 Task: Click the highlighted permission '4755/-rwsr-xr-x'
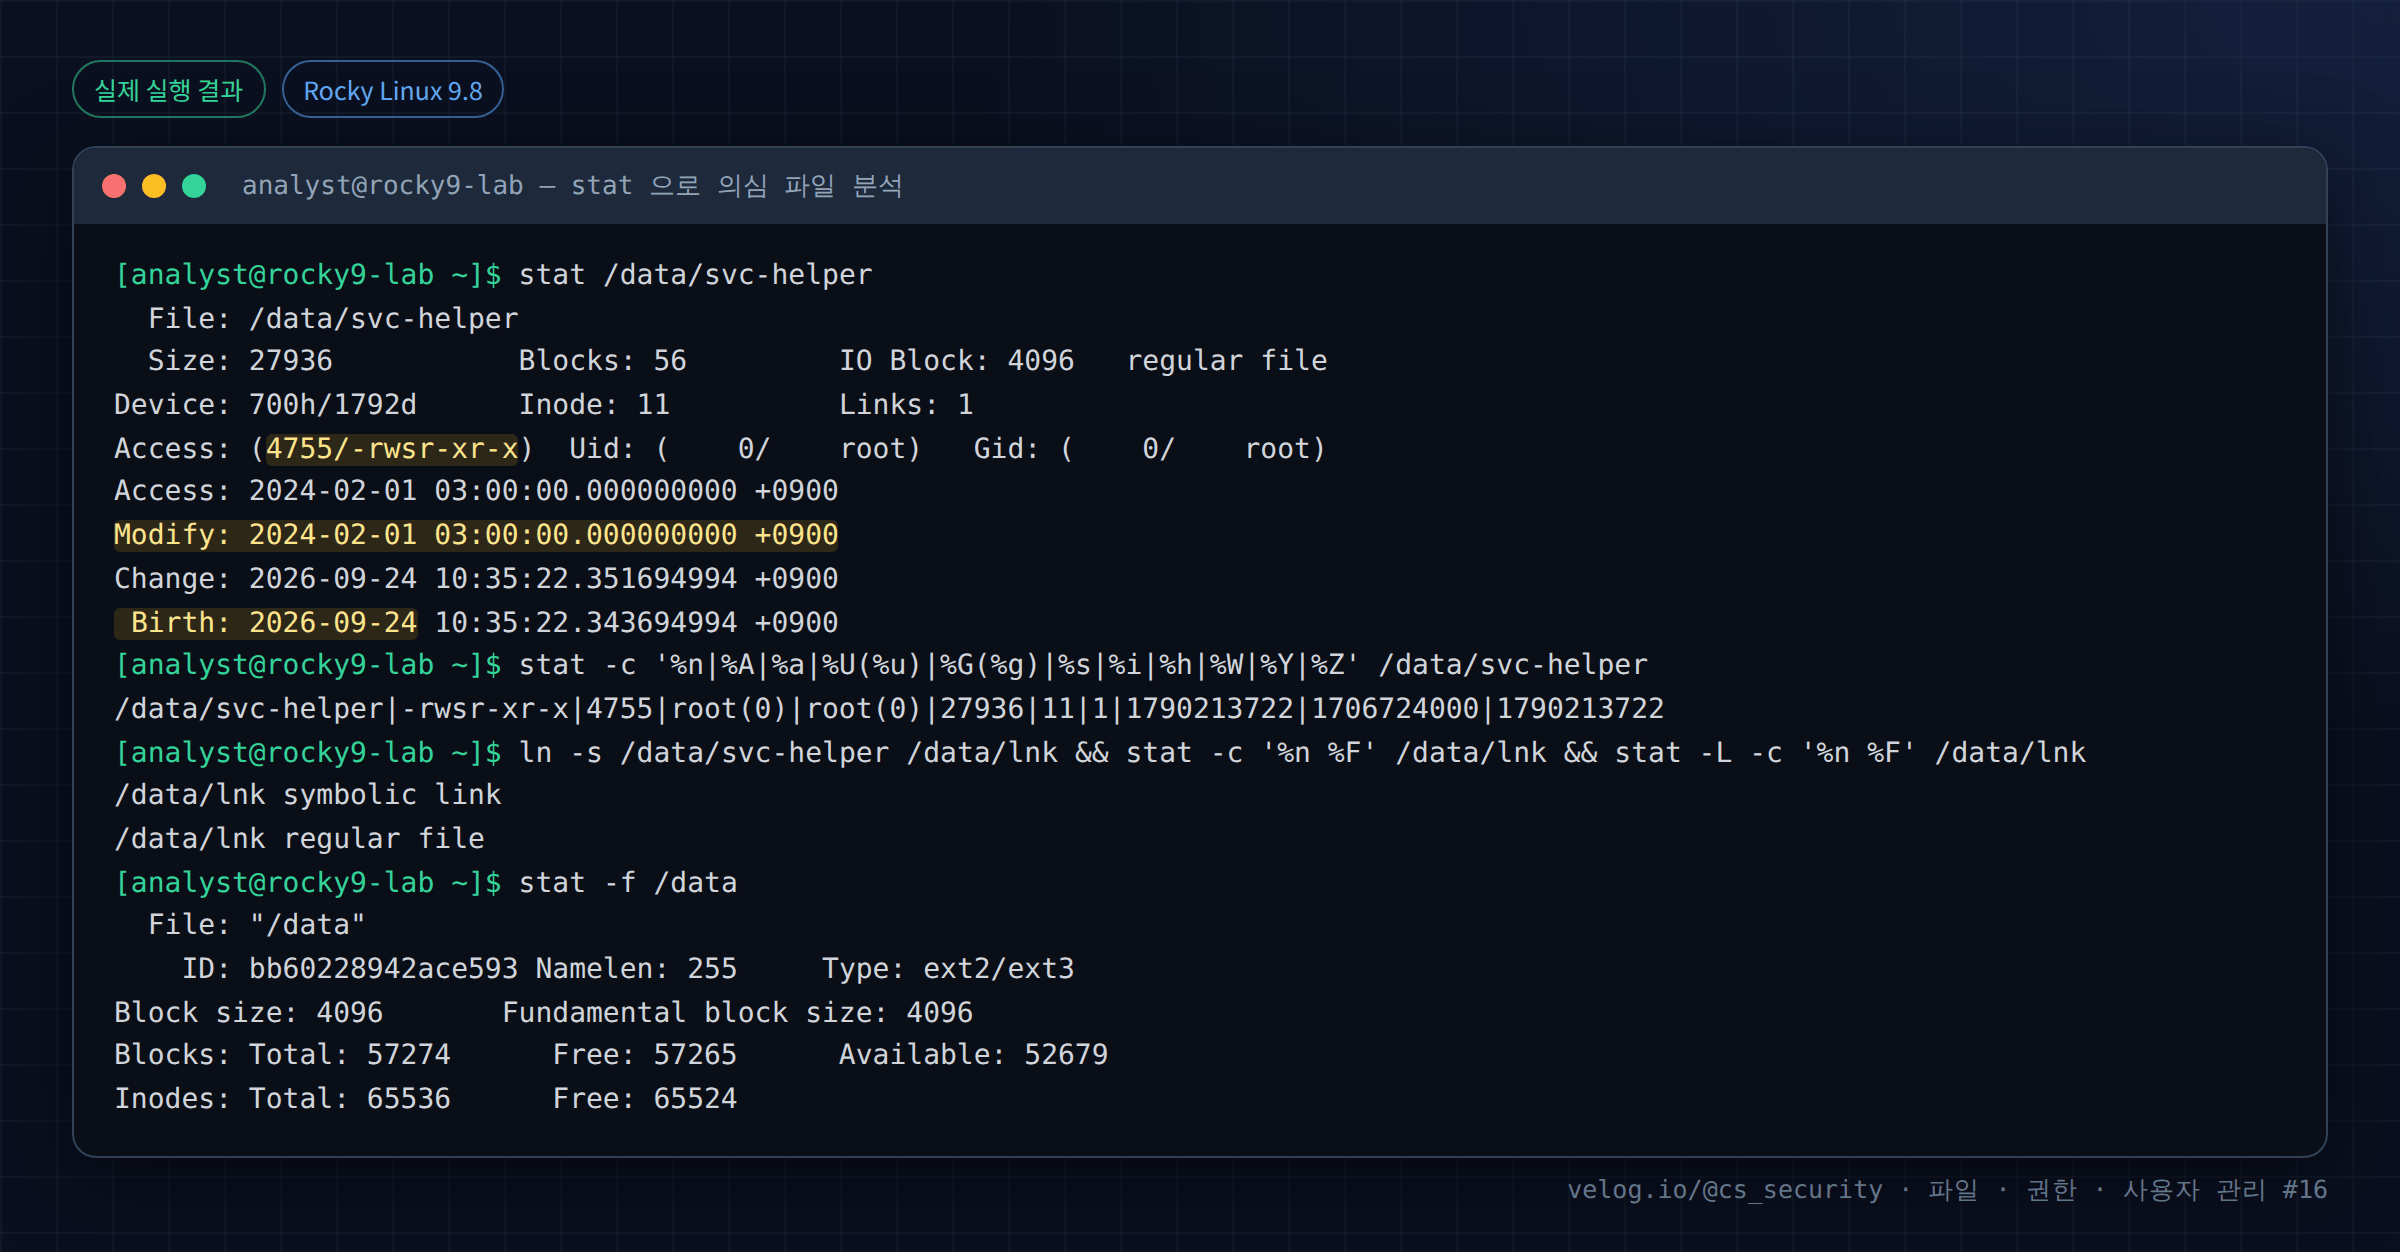coord(392,449)
